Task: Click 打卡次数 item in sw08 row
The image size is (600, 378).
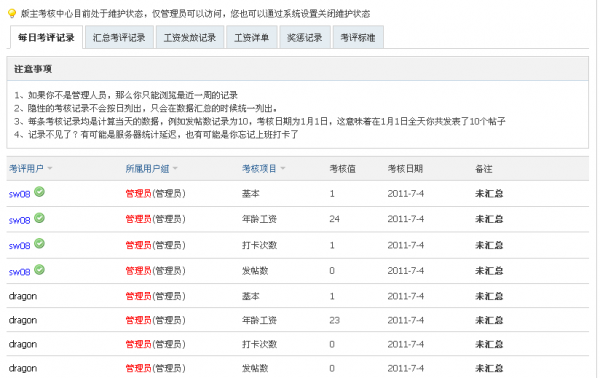Action: [259, 245]
